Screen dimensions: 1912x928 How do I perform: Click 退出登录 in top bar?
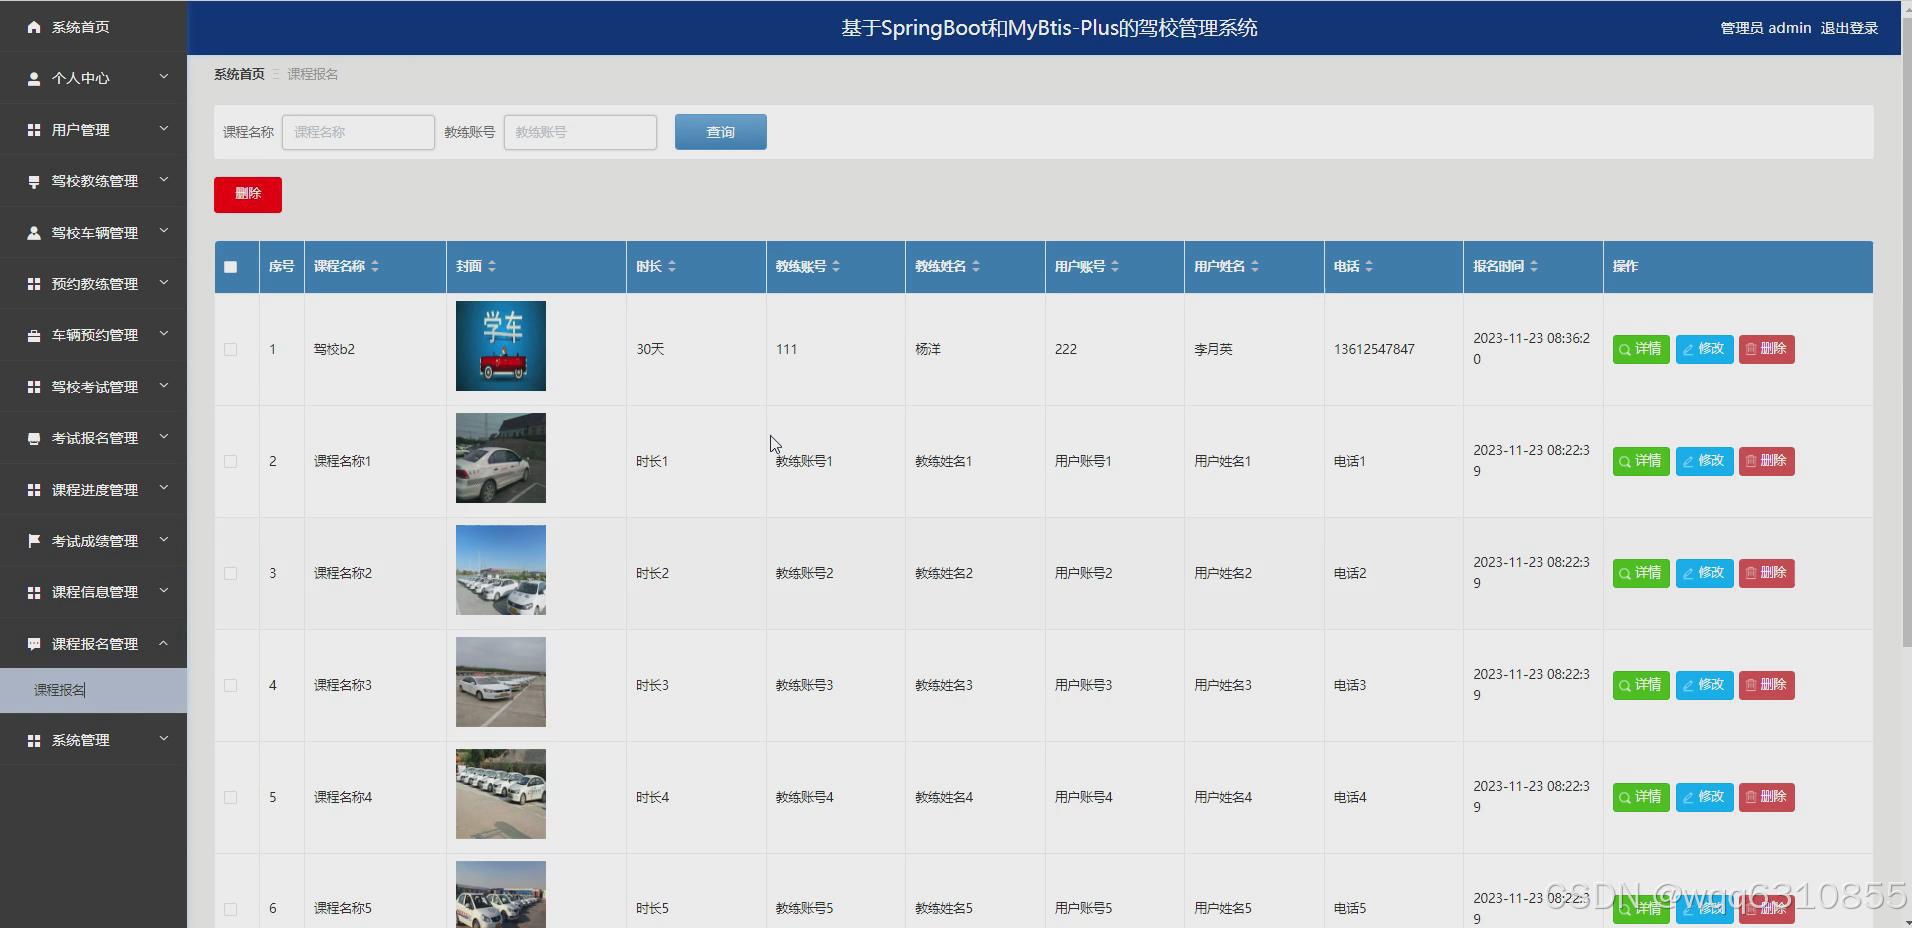click(1849, 28)
